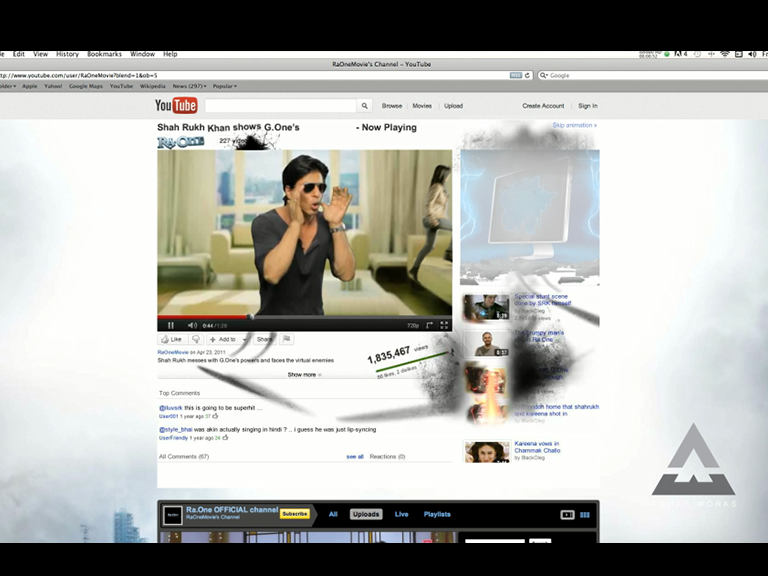Pause the video with the pause button
The height and width of the screenshot is (576, 768).
171,325
